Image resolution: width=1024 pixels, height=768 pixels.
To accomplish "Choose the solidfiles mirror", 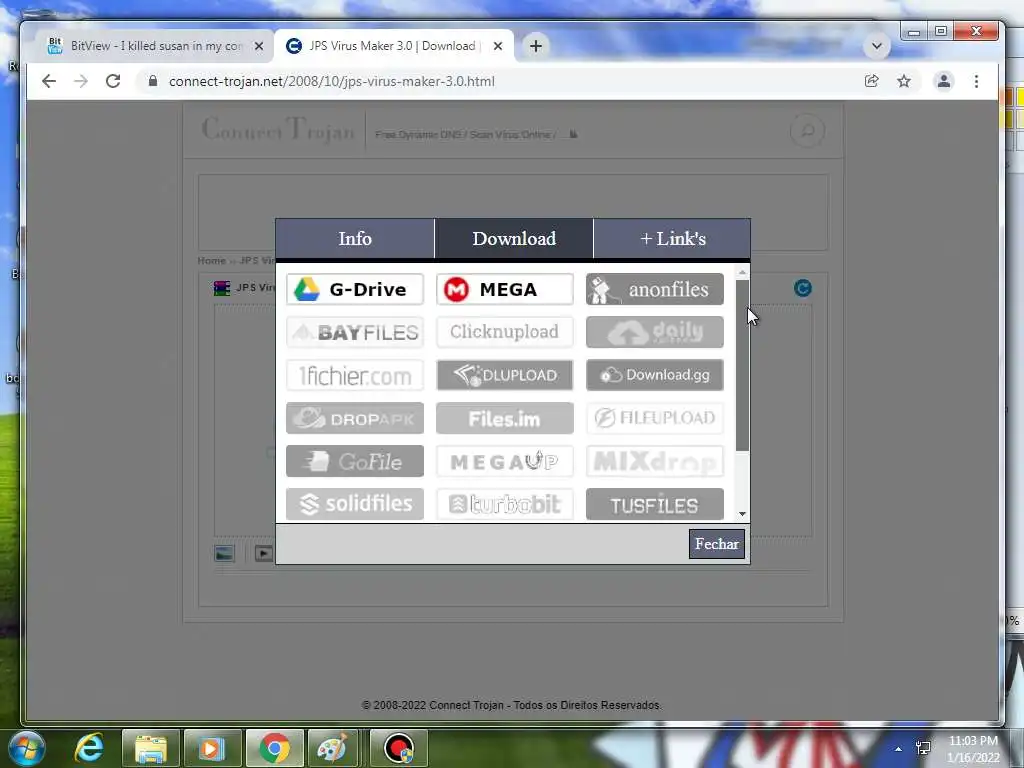I will click(355, 504).
